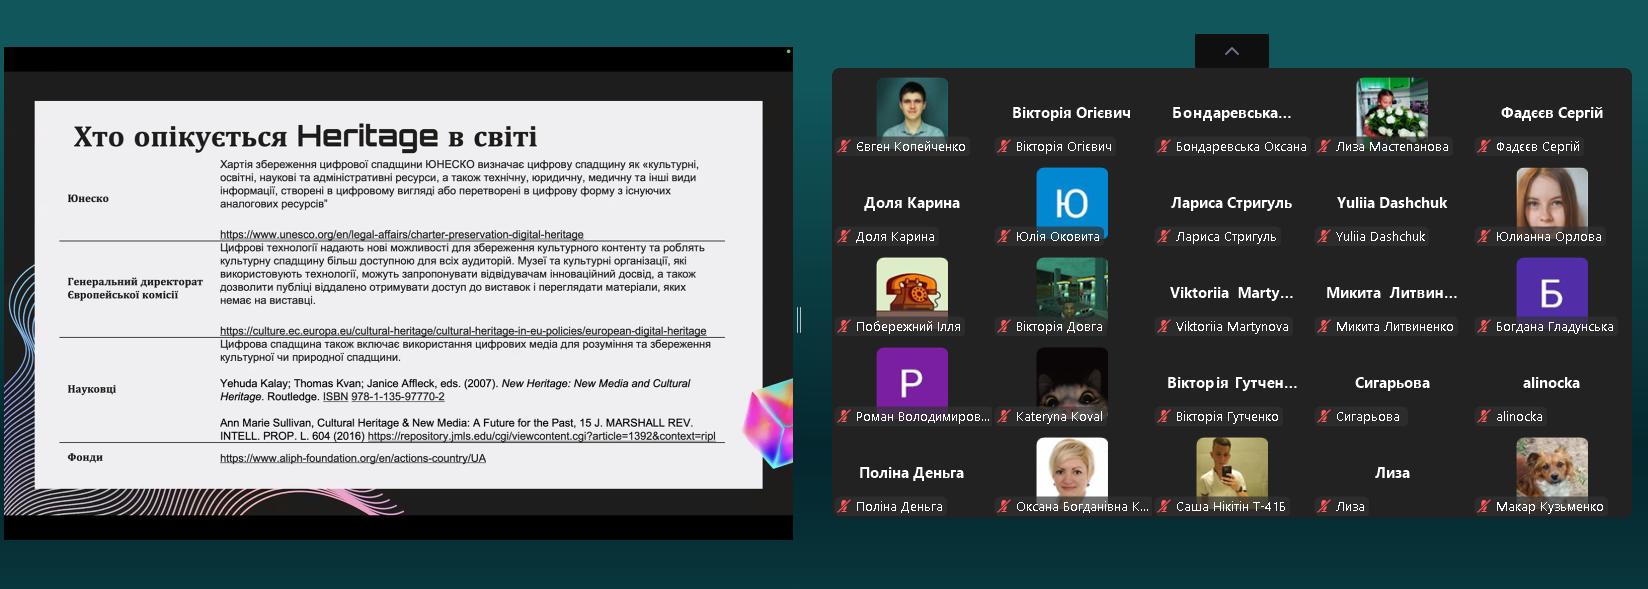1648x589 pixels.
Task: Click the divider handle between slide and gallery
Action: click(x=798, y=320)
